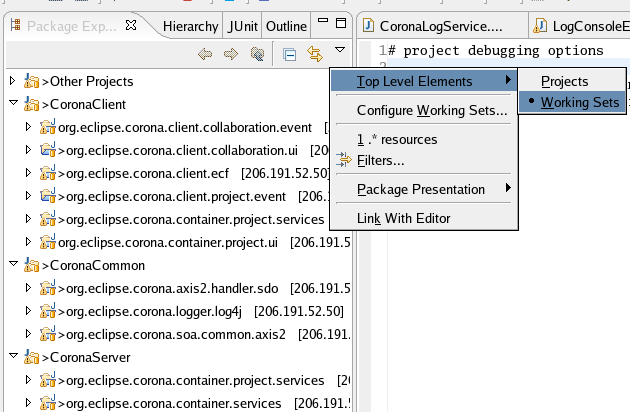Collapse the CoronaClient working set

point(14,103)
